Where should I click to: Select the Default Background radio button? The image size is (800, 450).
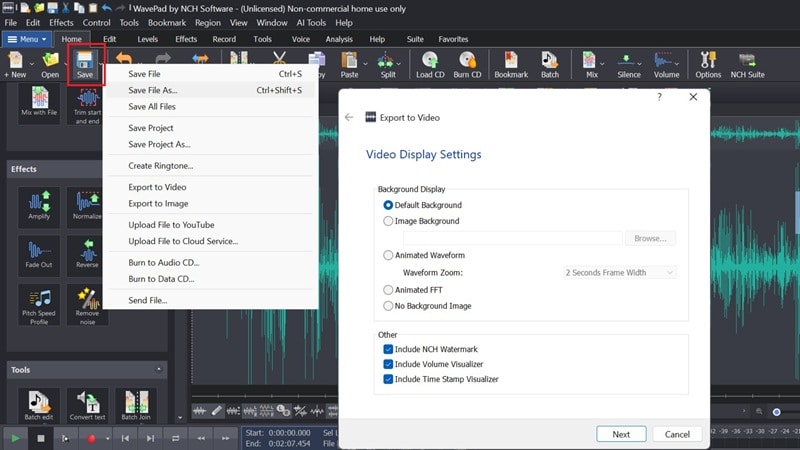388,205
